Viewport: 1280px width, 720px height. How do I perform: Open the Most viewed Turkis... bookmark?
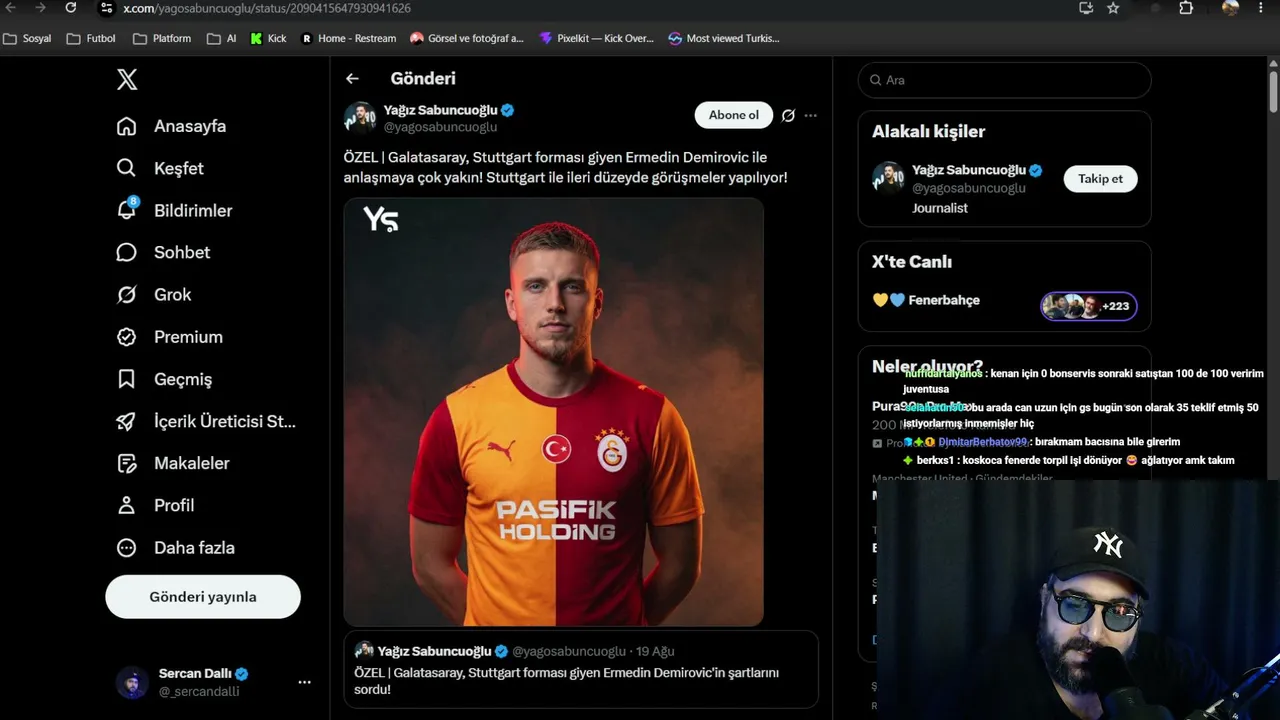724,38
